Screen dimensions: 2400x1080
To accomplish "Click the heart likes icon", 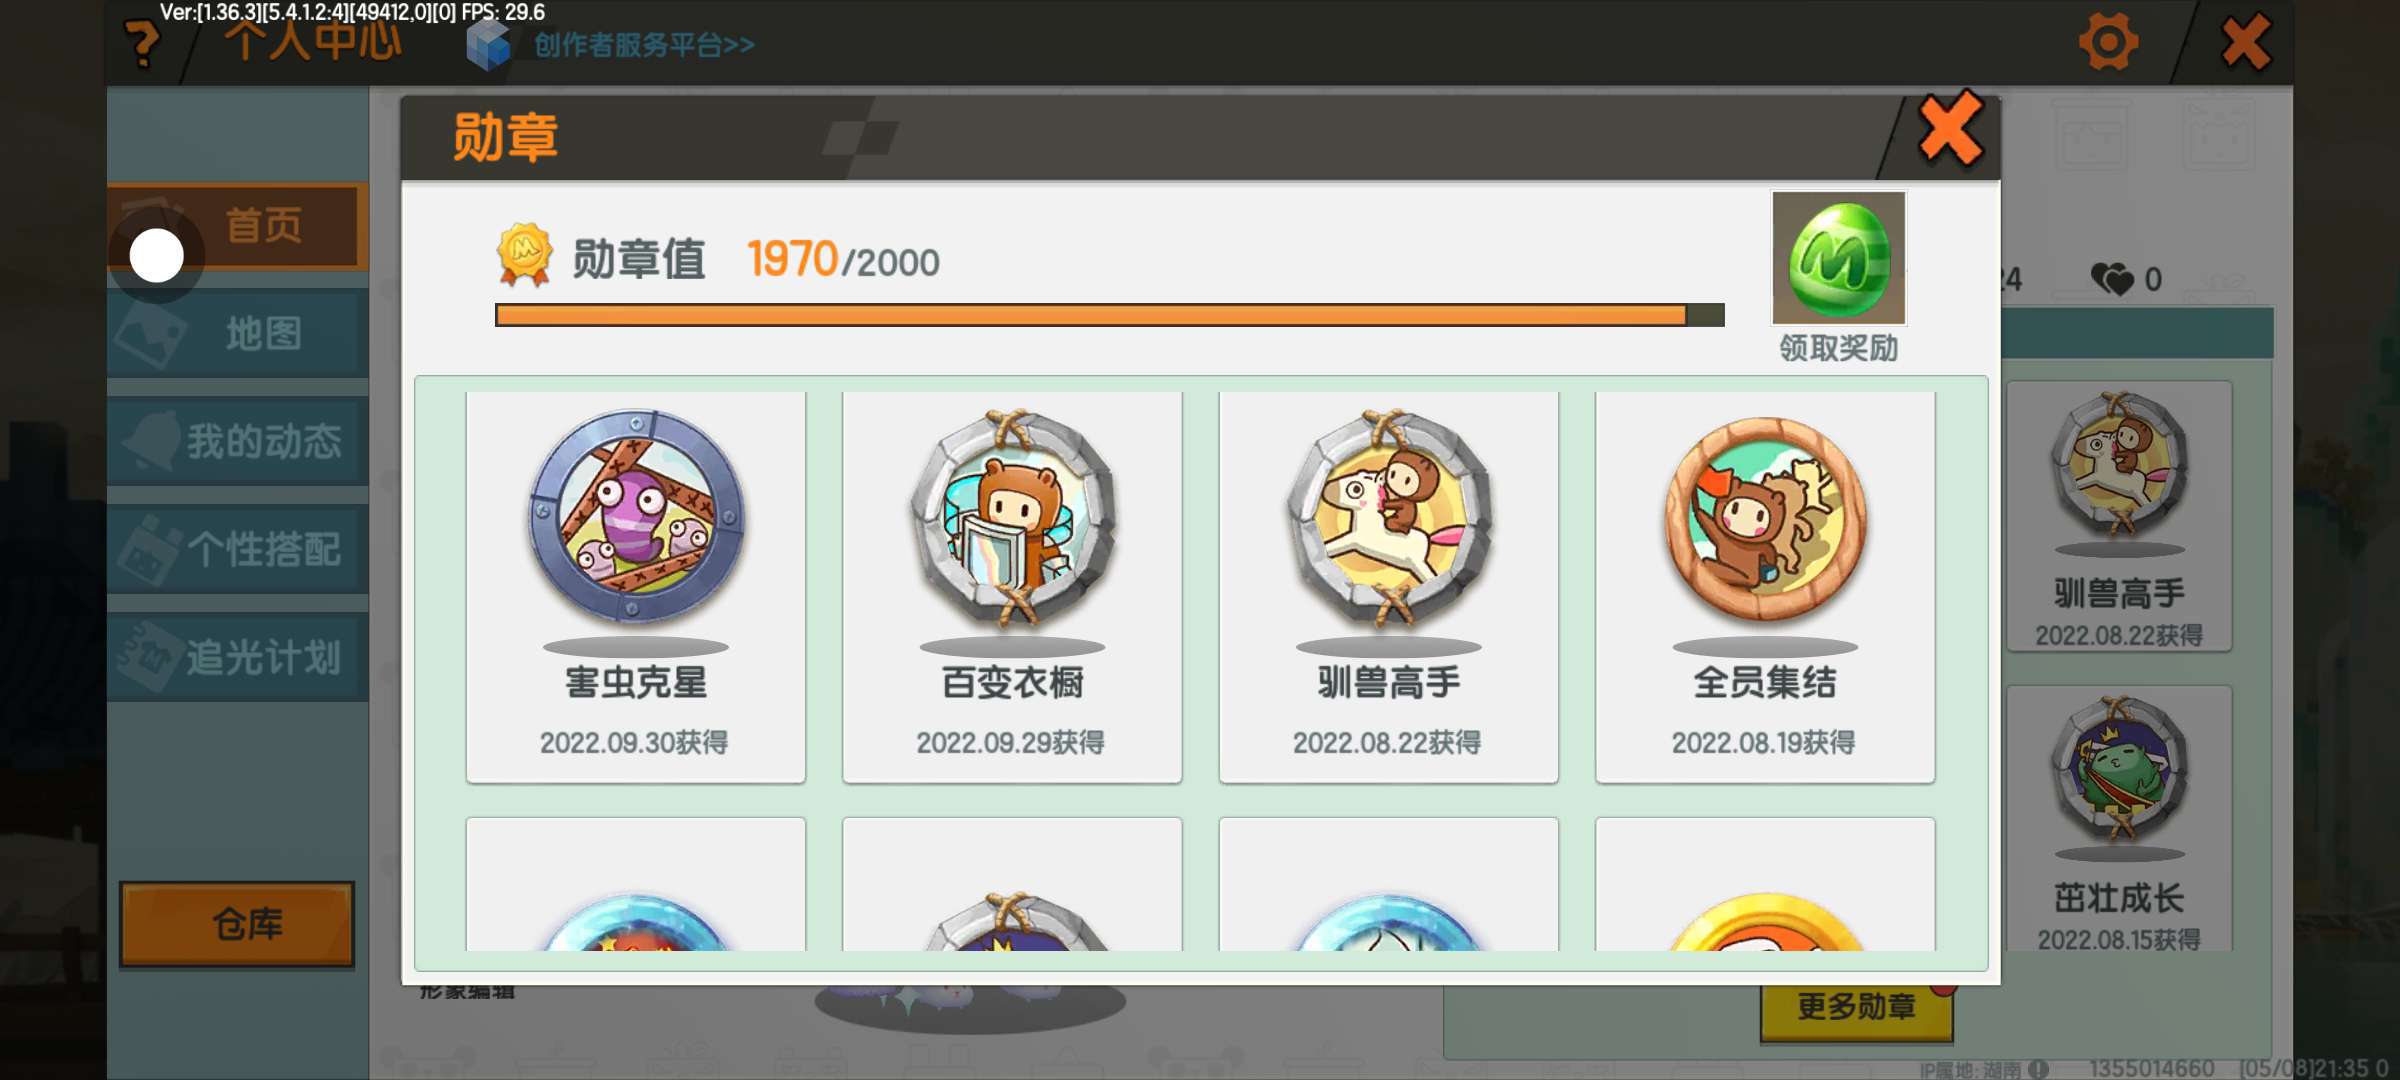I will (x=2112, y=279).
